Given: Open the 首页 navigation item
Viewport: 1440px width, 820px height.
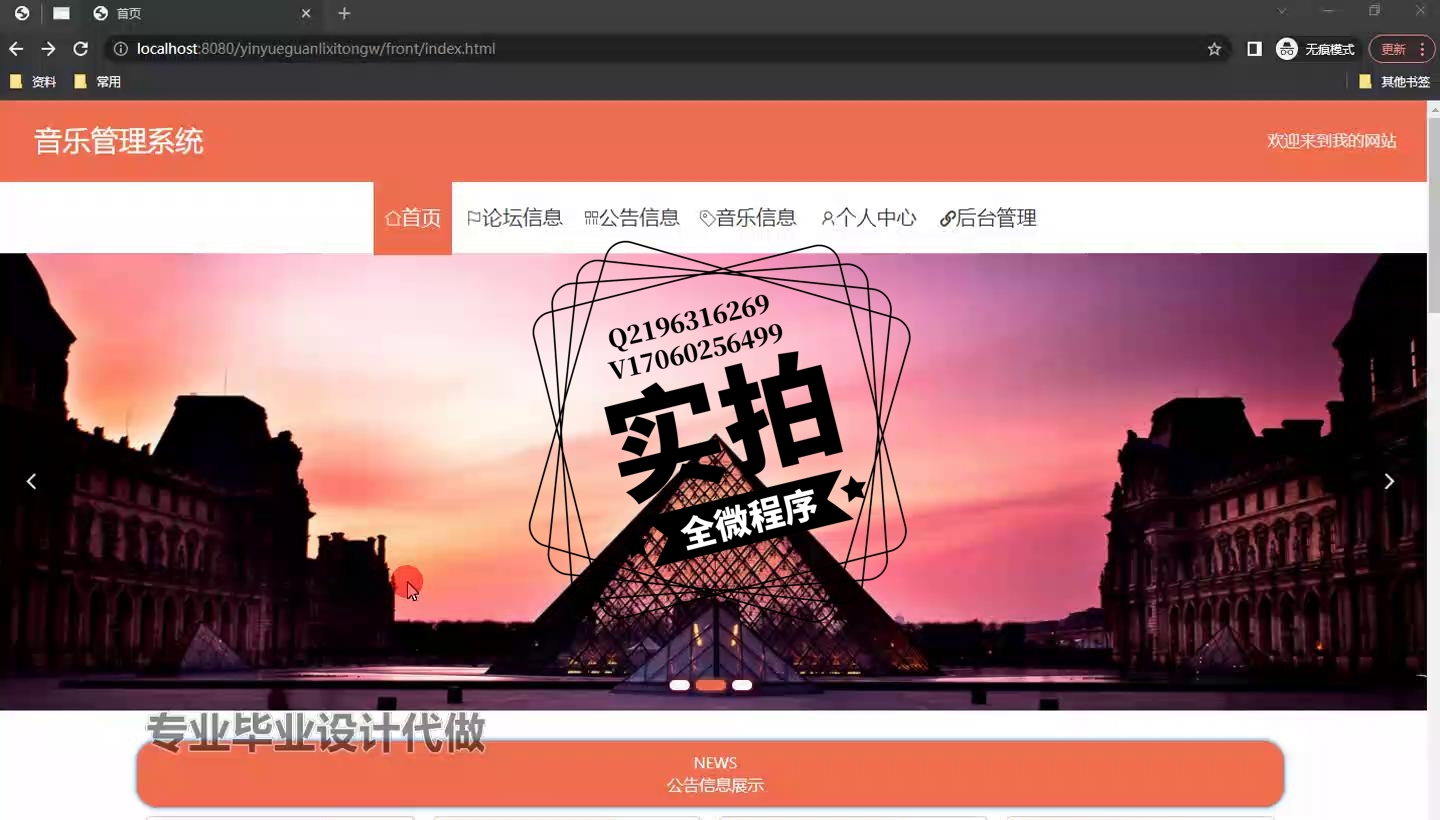Looking at the screenshot, I should (413, 218).
